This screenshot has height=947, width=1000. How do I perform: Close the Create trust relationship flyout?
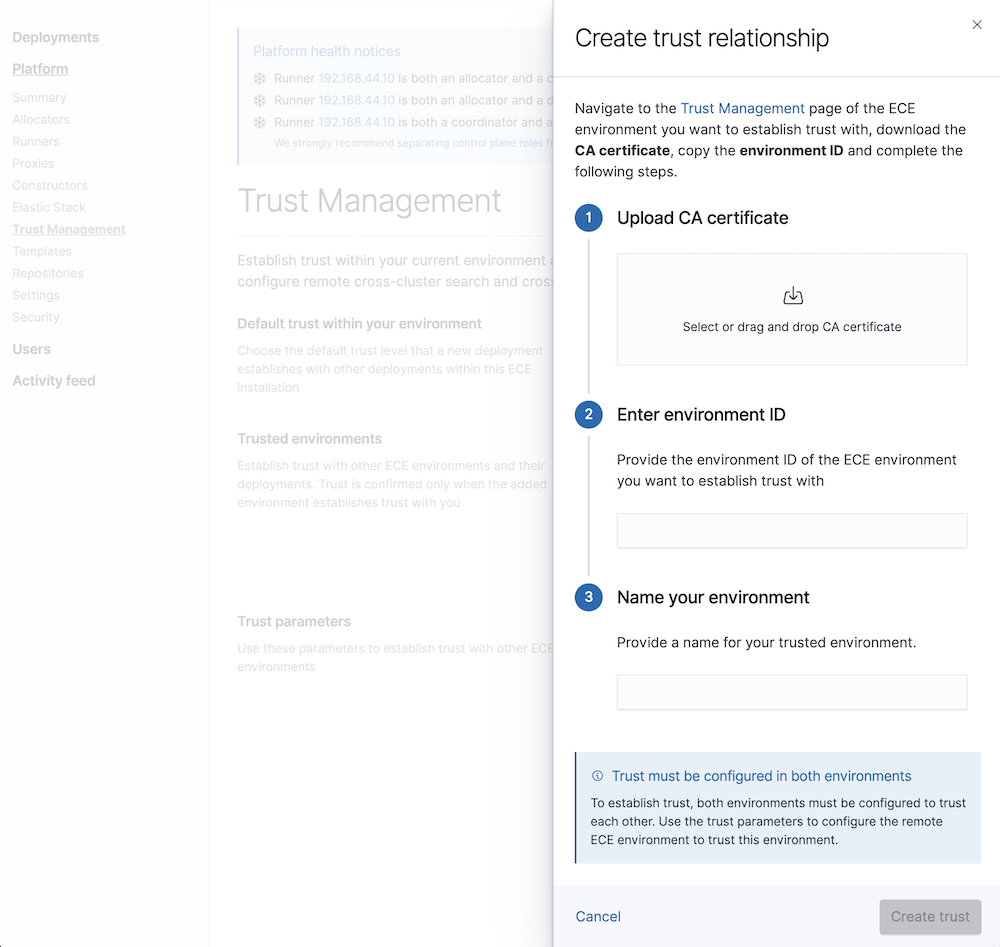click(x=977, y=25)
